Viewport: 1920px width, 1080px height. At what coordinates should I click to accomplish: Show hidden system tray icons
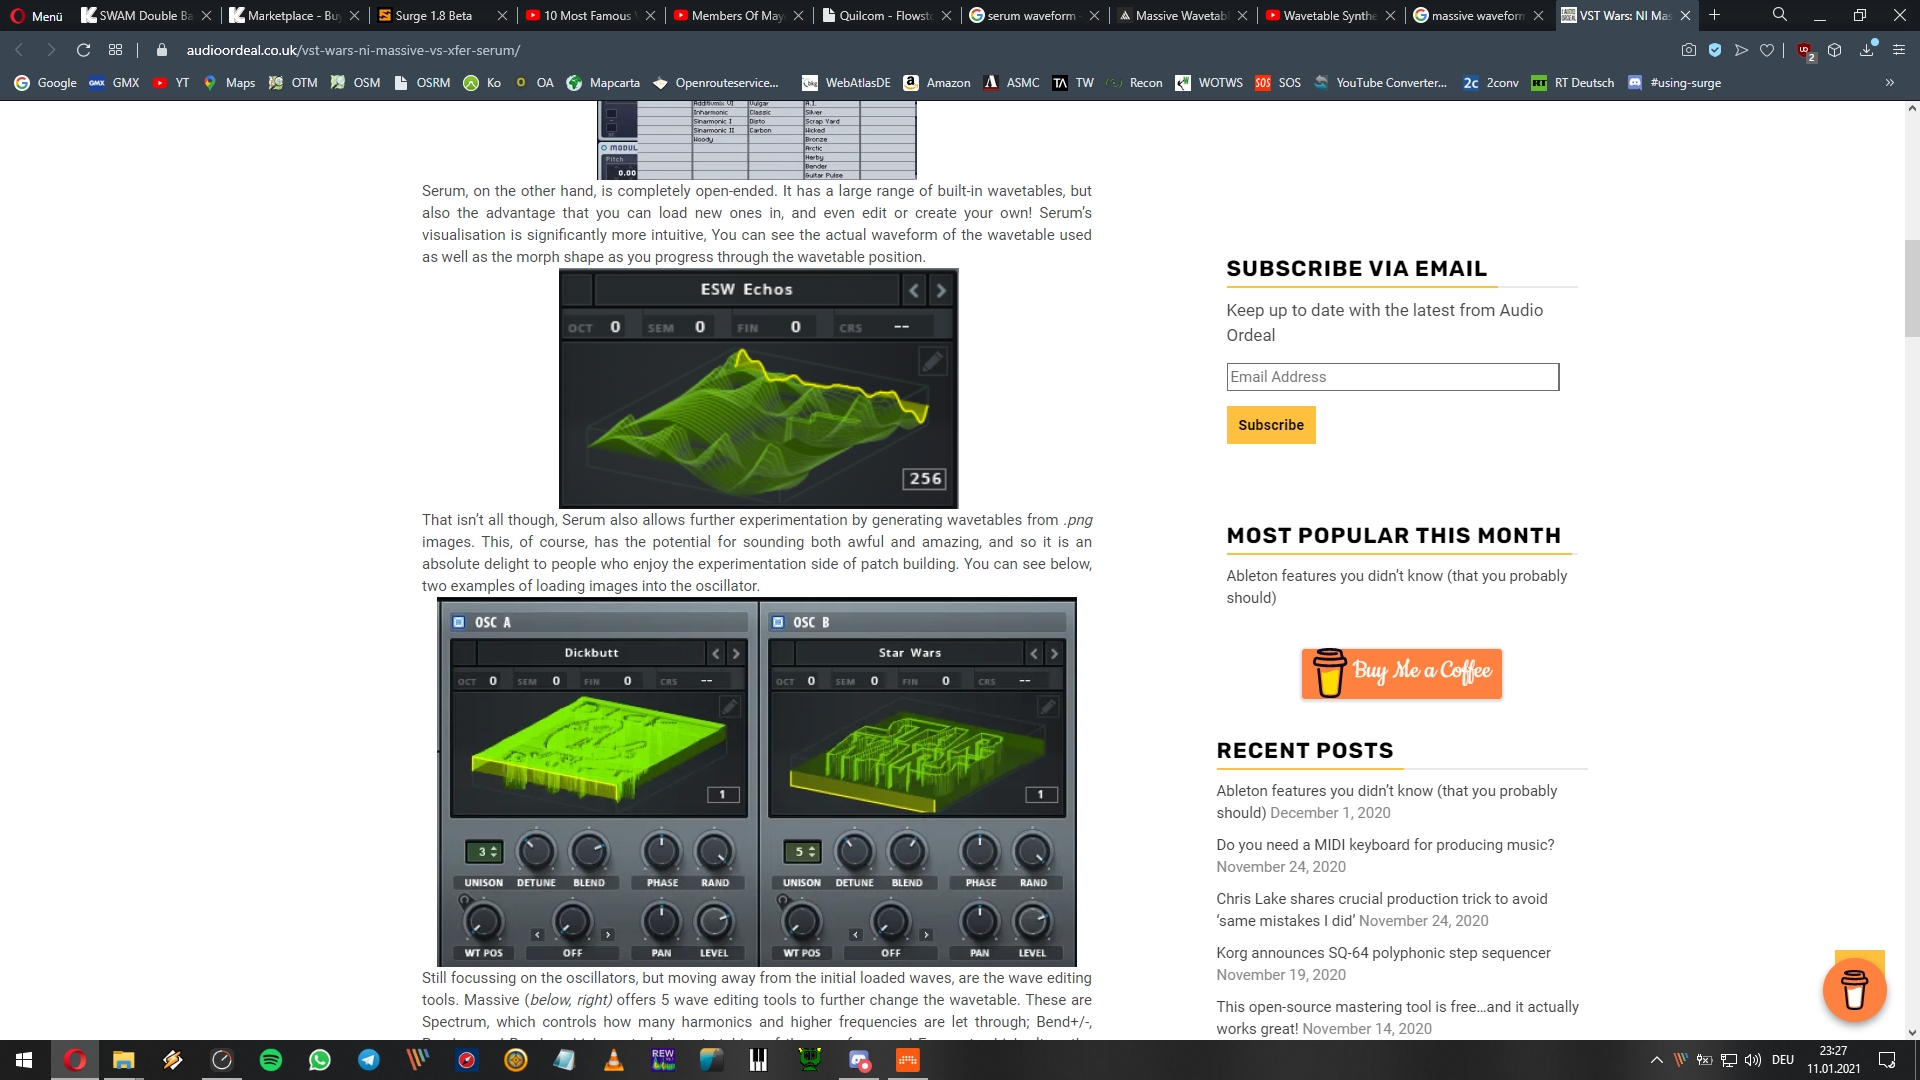tap(1656, 1060)
